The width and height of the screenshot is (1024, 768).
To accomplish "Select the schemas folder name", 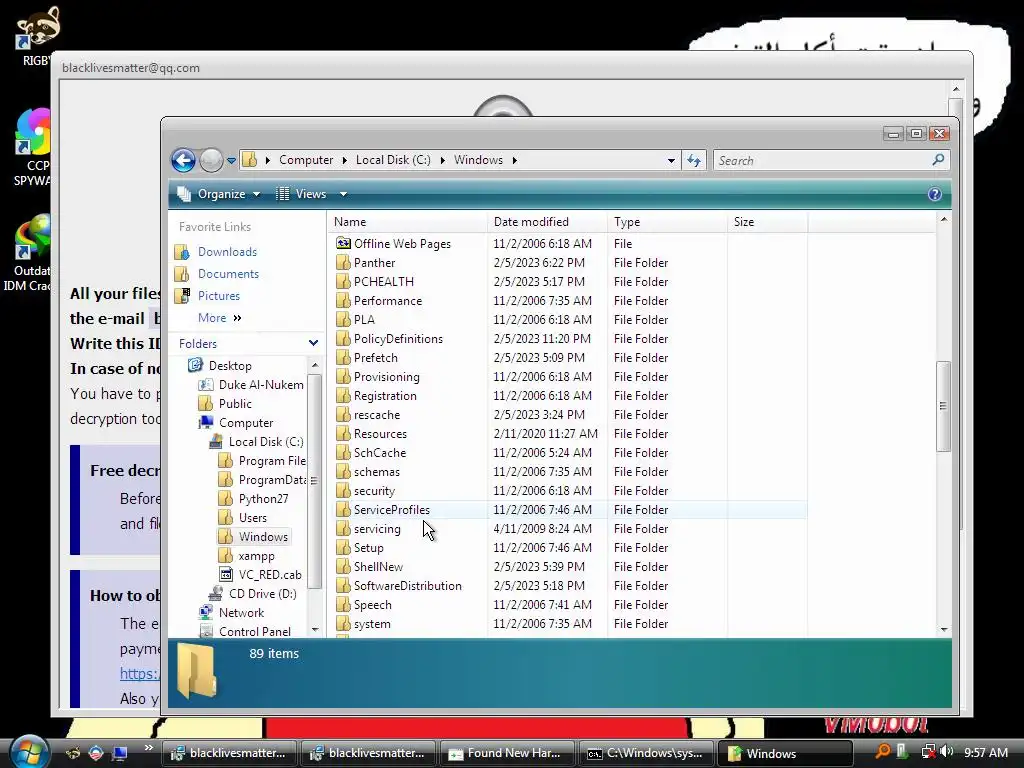I will pyautogui.click(x=376, y=472).
